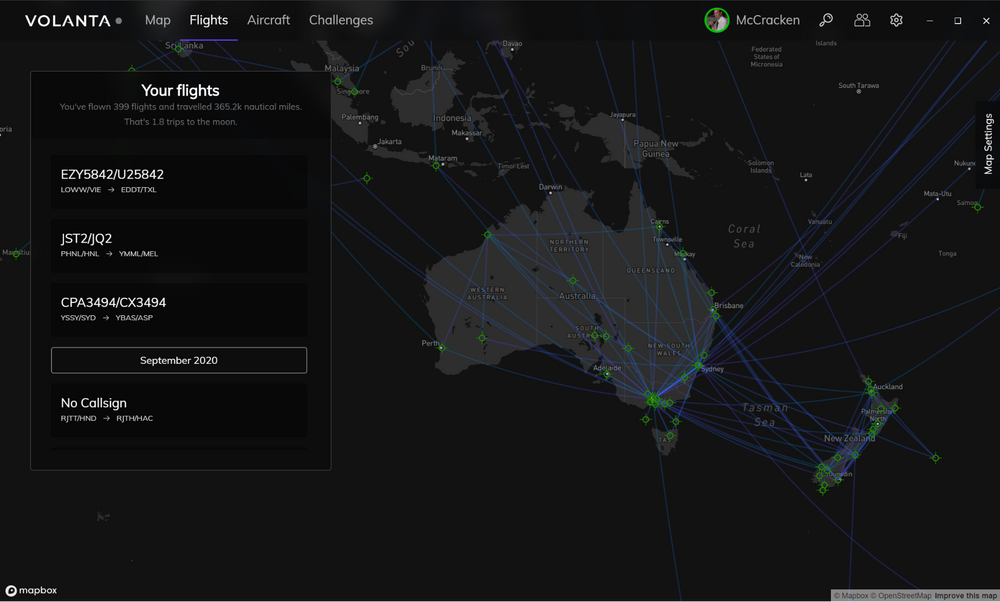The width and height of the screenshot is (1000, 602).
Task: Click the Volanta logo
Action: [66, 19]
